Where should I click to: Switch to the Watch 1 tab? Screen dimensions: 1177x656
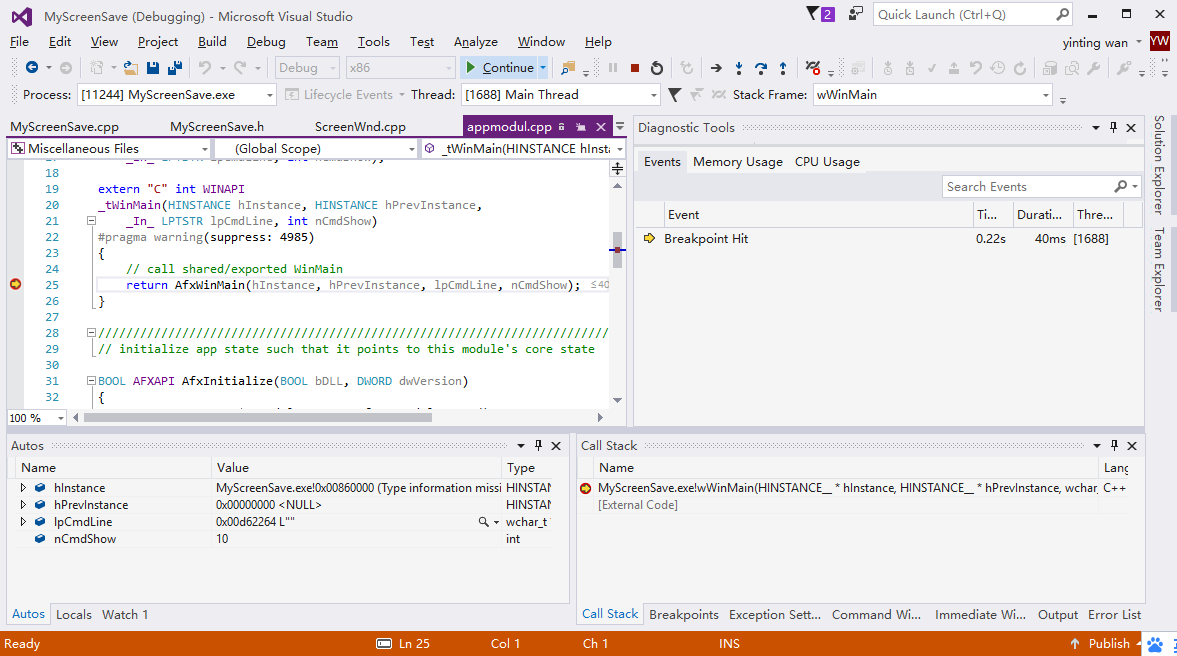125,615
